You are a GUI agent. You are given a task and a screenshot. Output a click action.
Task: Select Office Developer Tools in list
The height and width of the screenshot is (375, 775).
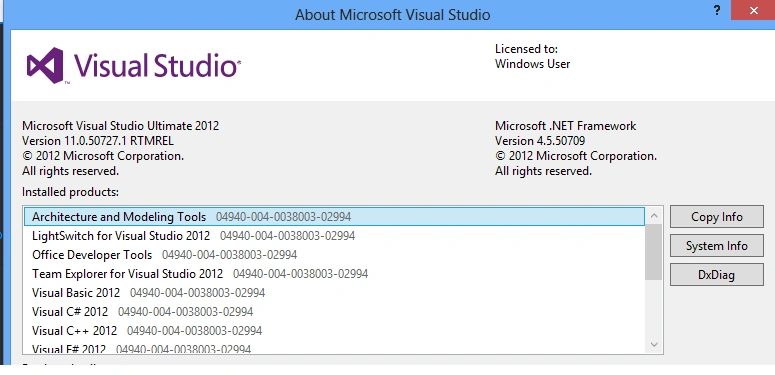tap(335, 255)
